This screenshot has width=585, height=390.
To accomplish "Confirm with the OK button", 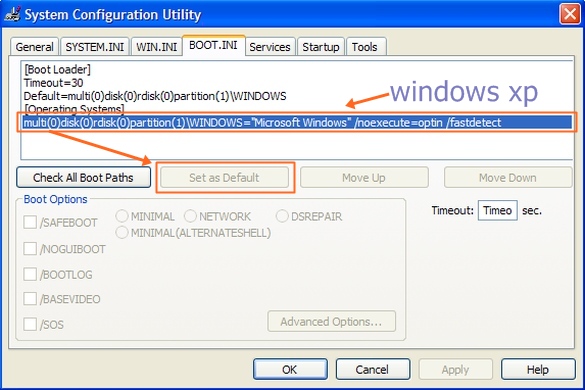I will point(290,369).
